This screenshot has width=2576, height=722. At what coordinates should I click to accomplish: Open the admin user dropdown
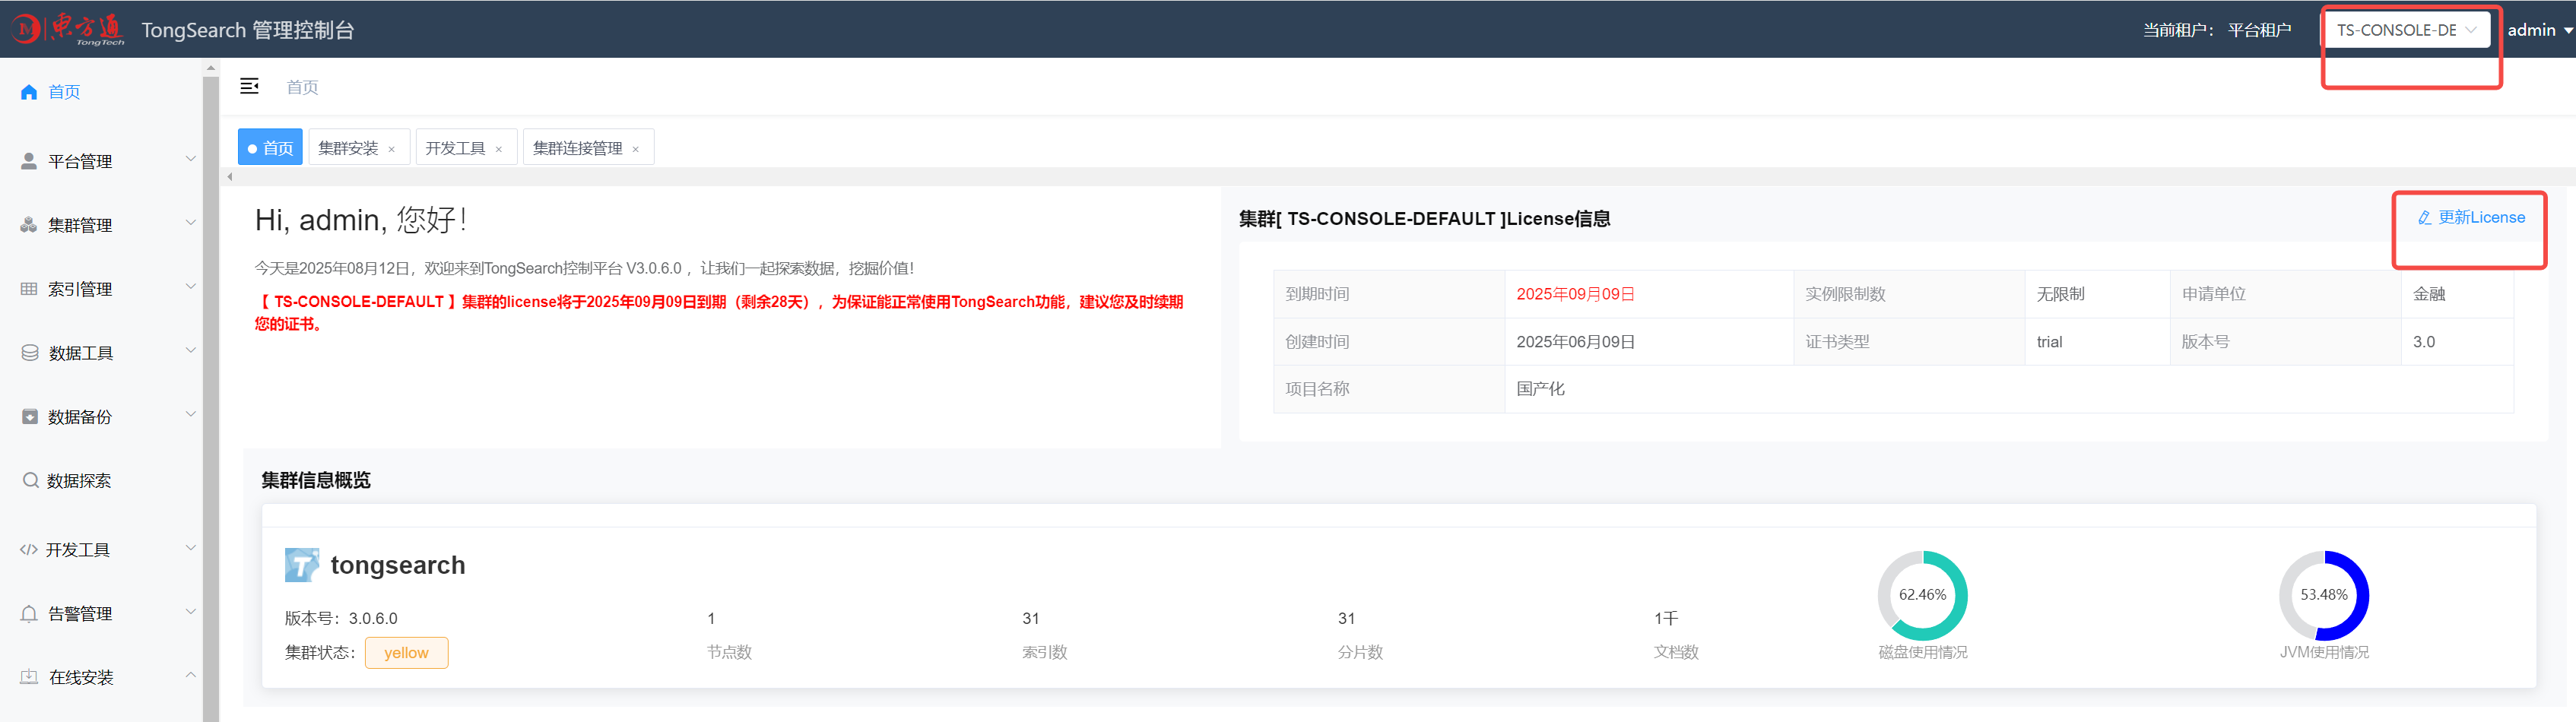click(2539, 30)
